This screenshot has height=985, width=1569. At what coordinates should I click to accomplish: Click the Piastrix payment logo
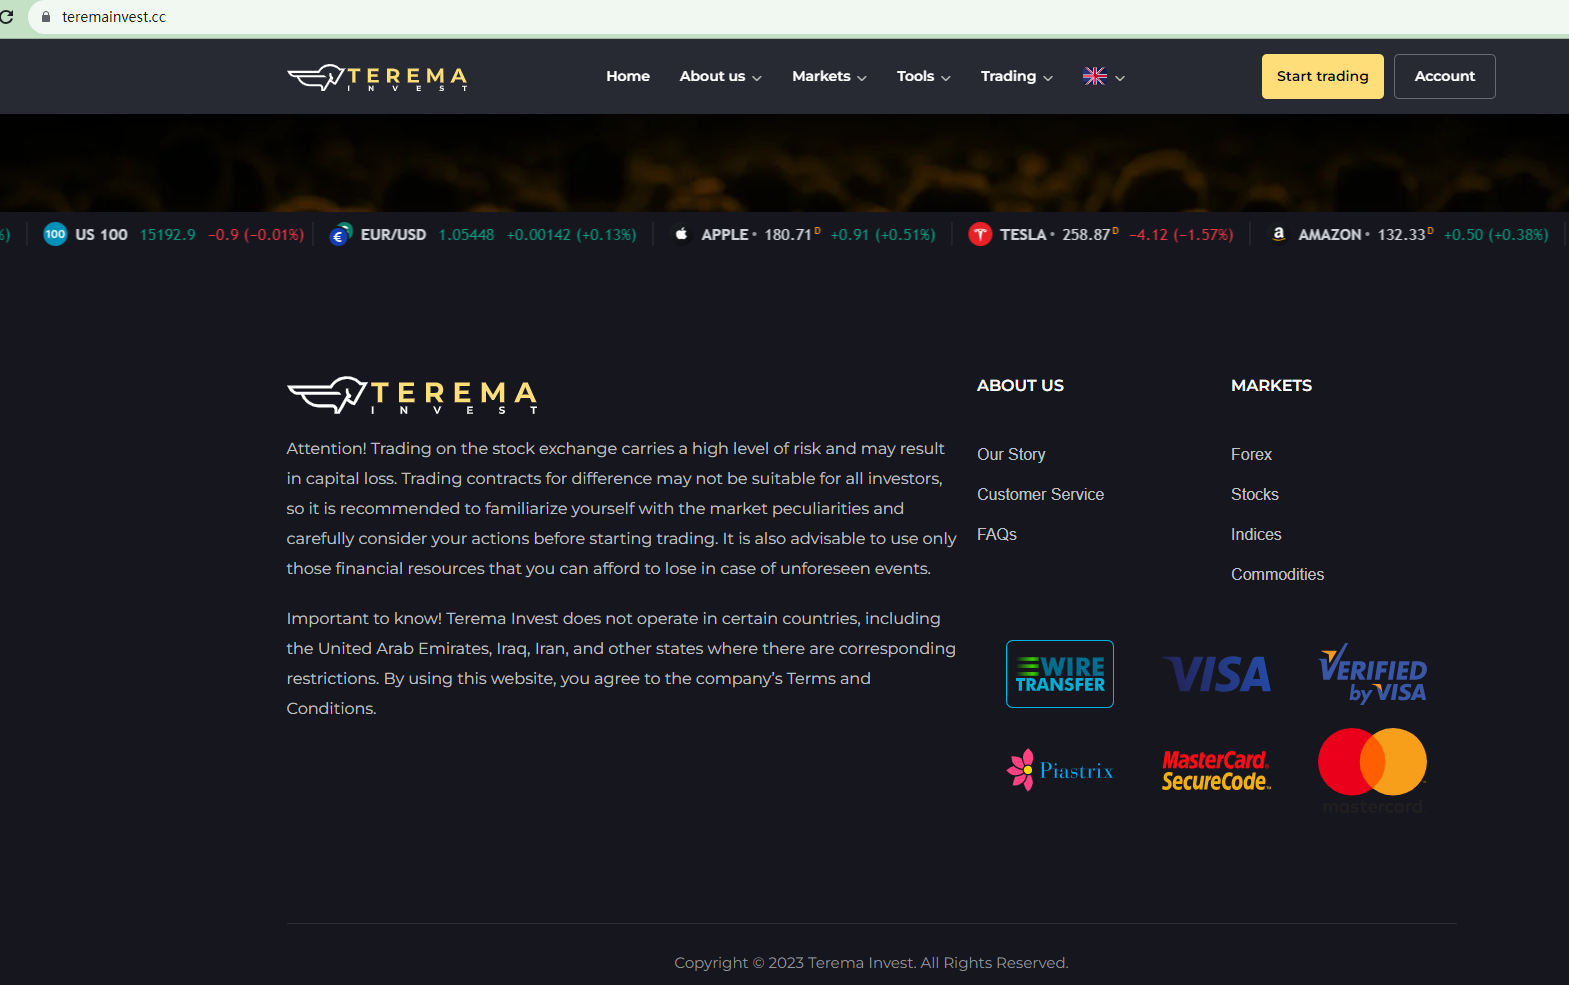[x=1060, y=770]
